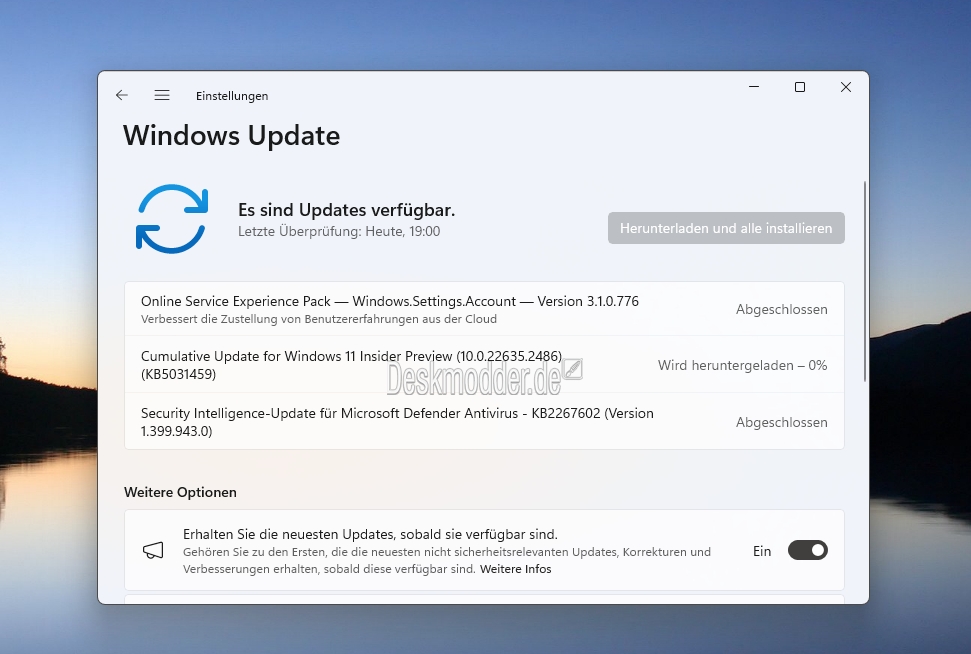
Task: Select the Security Intelligence-Update Defender entry
Action: 484,422
